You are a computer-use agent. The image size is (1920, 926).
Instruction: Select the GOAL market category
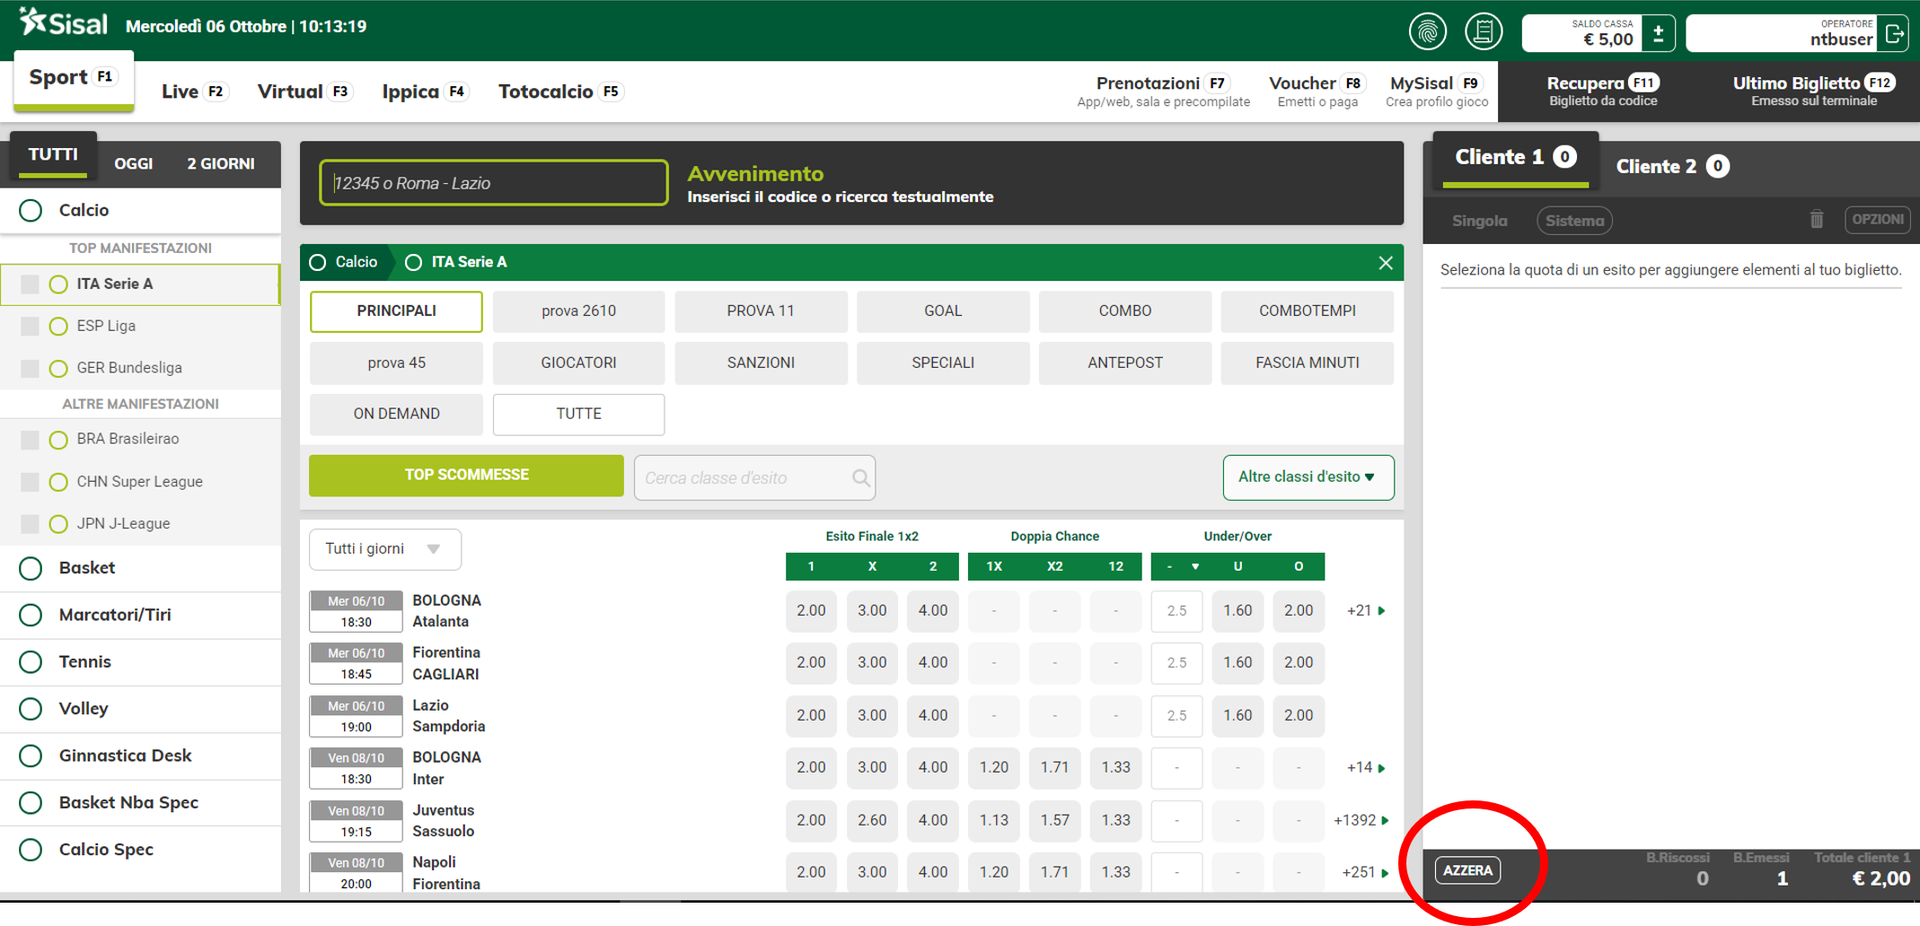click(x=943, y=311)
